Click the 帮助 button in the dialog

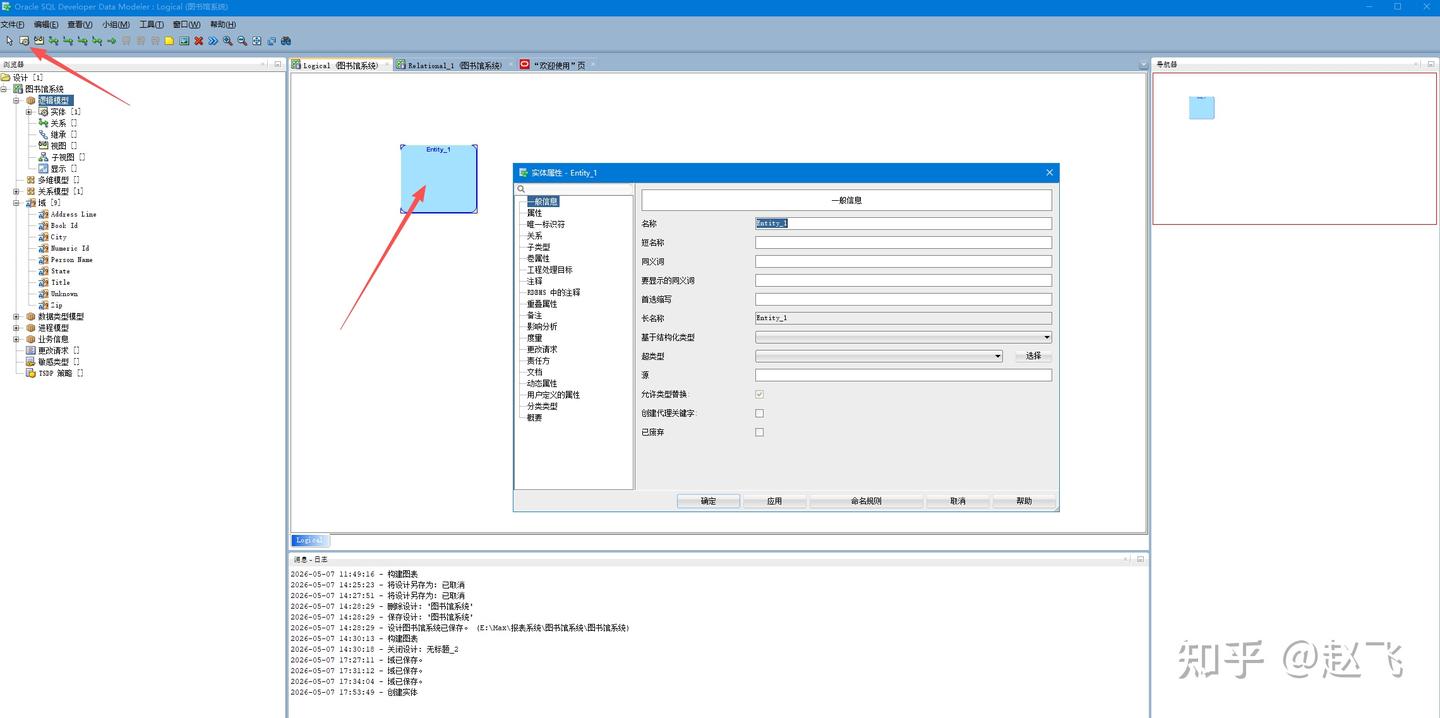click(1024, 501)
